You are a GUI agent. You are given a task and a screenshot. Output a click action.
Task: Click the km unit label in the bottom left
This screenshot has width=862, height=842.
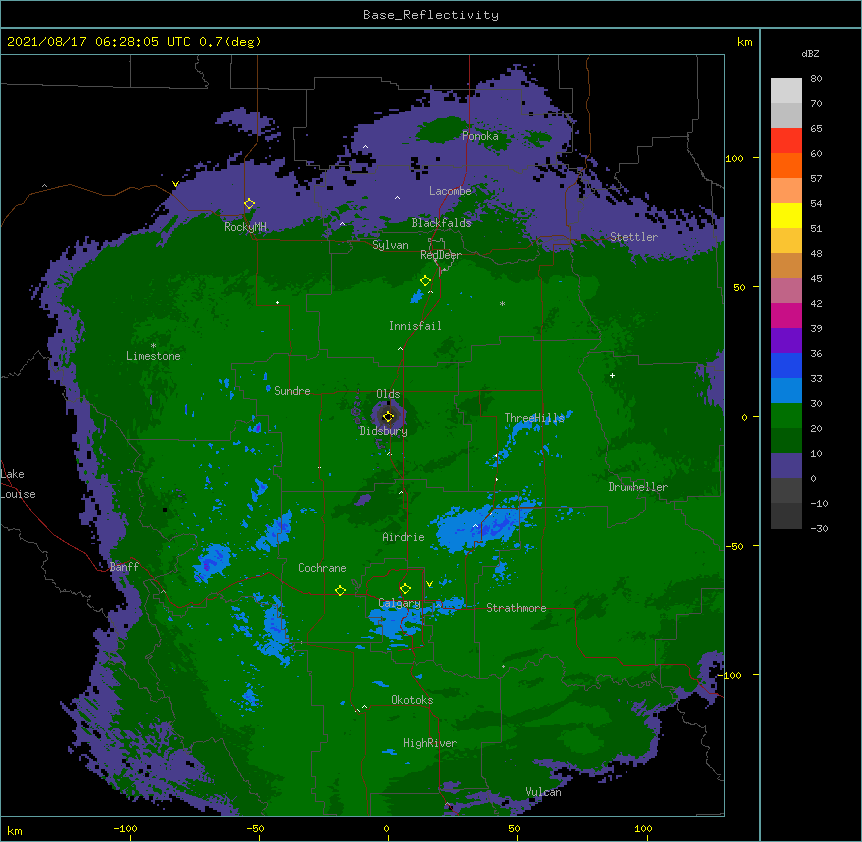pyautogui.click(x=15, y=830)
